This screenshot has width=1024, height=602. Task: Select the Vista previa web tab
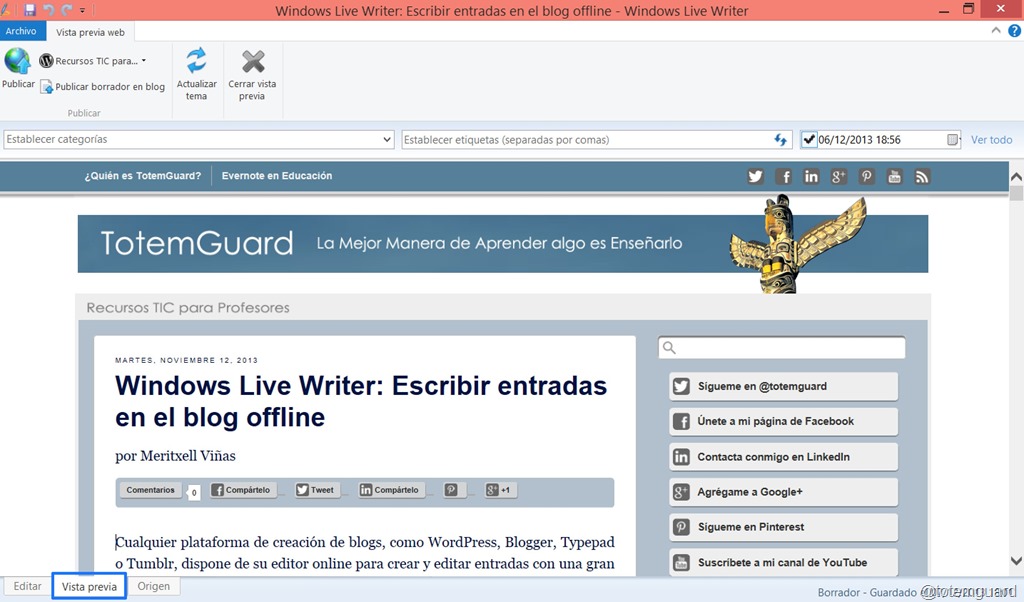tap(90, 32)
